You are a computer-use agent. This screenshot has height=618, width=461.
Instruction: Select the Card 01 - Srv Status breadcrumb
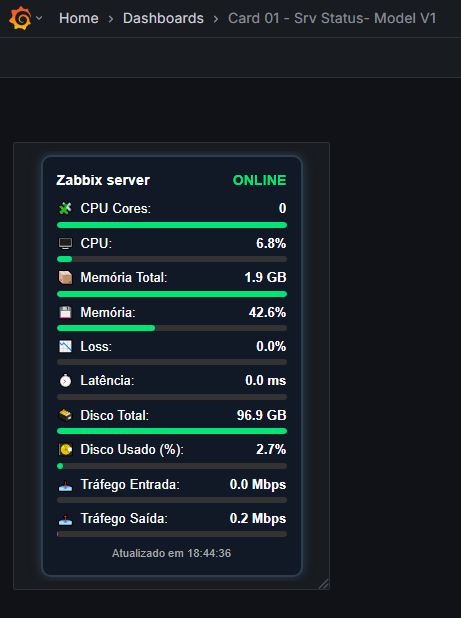332,18
